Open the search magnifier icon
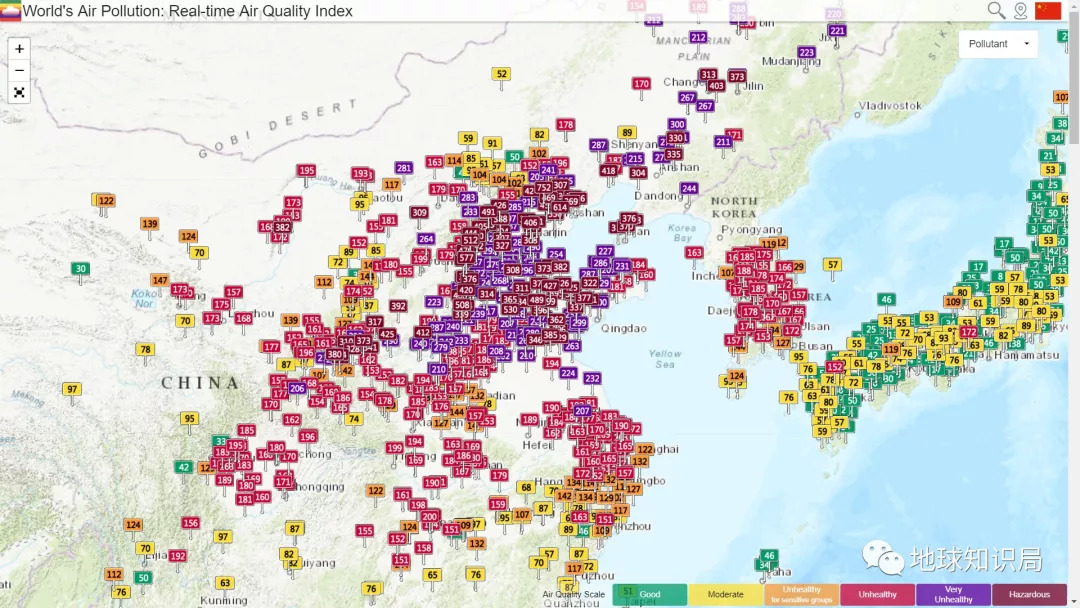The width and height of the screenshot is (1080, 608). [x=996, y=10]
